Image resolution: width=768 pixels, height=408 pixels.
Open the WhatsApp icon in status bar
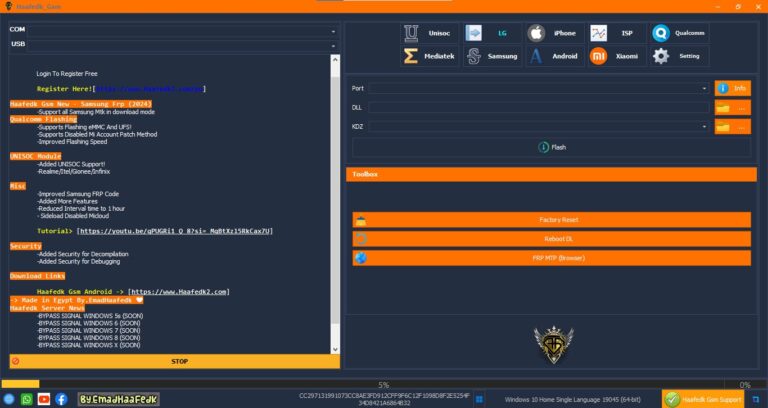tap(26, 399)
